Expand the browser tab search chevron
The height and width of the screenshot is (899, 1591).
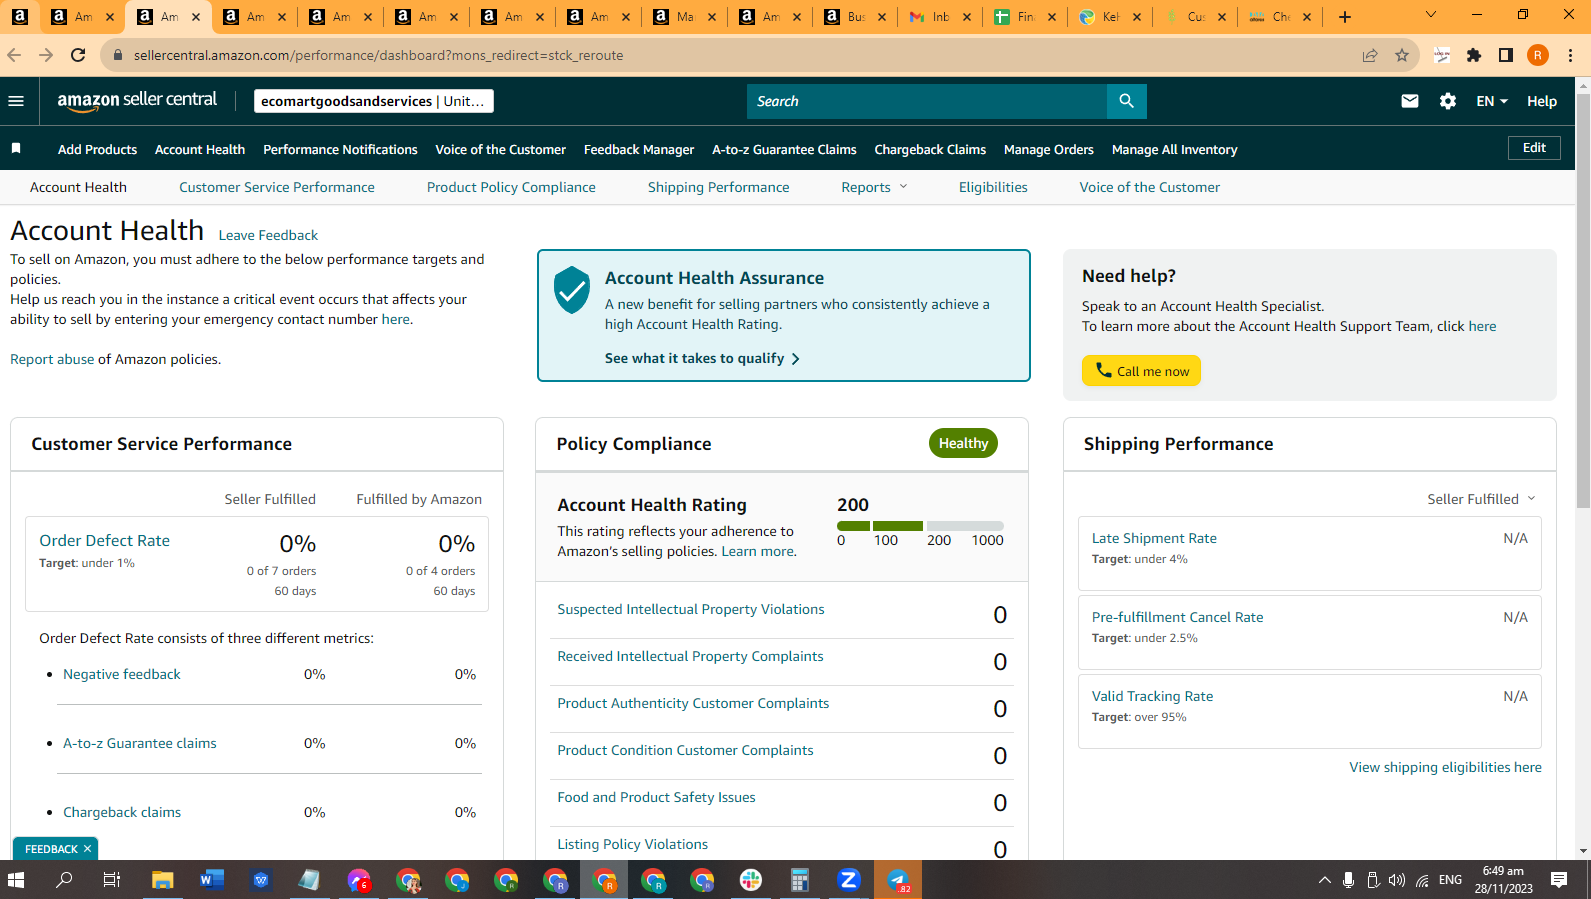(1430, 15)
